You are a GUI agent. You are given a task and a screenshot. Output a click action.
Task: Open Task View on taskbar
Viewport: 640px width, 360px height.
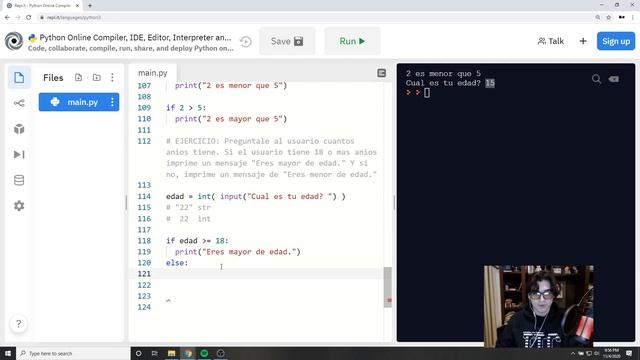(x=155, y=353)
